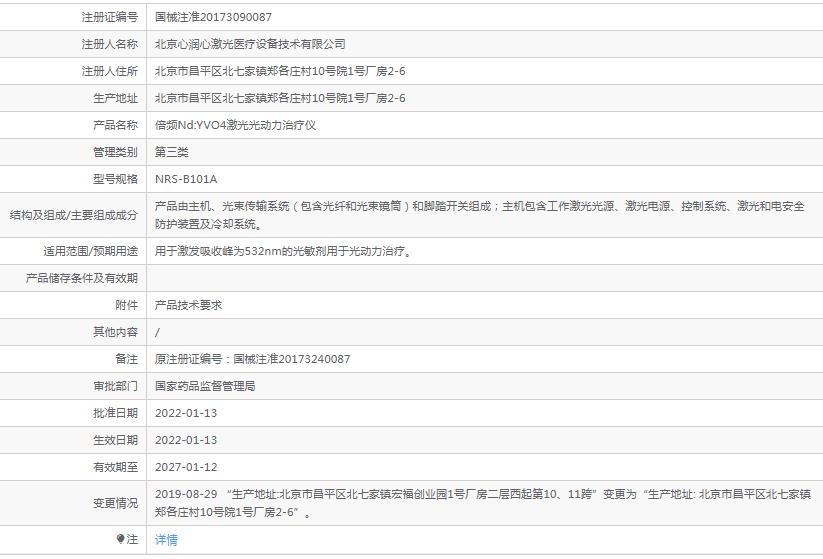This screenshot has height=559, width=823.
Task: Click the 第三类 management category value
Action: pyautogui.click(x=172, y=152)
